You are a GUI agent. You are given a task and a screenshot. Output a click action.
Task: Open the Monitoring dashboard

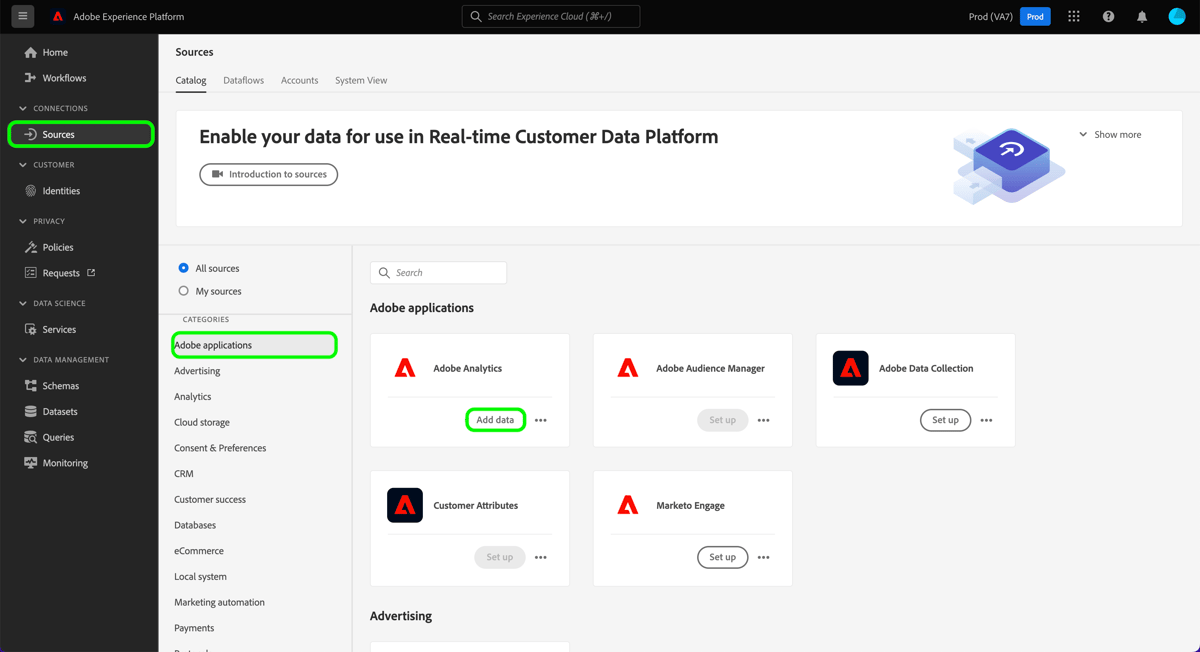[64, 462]
